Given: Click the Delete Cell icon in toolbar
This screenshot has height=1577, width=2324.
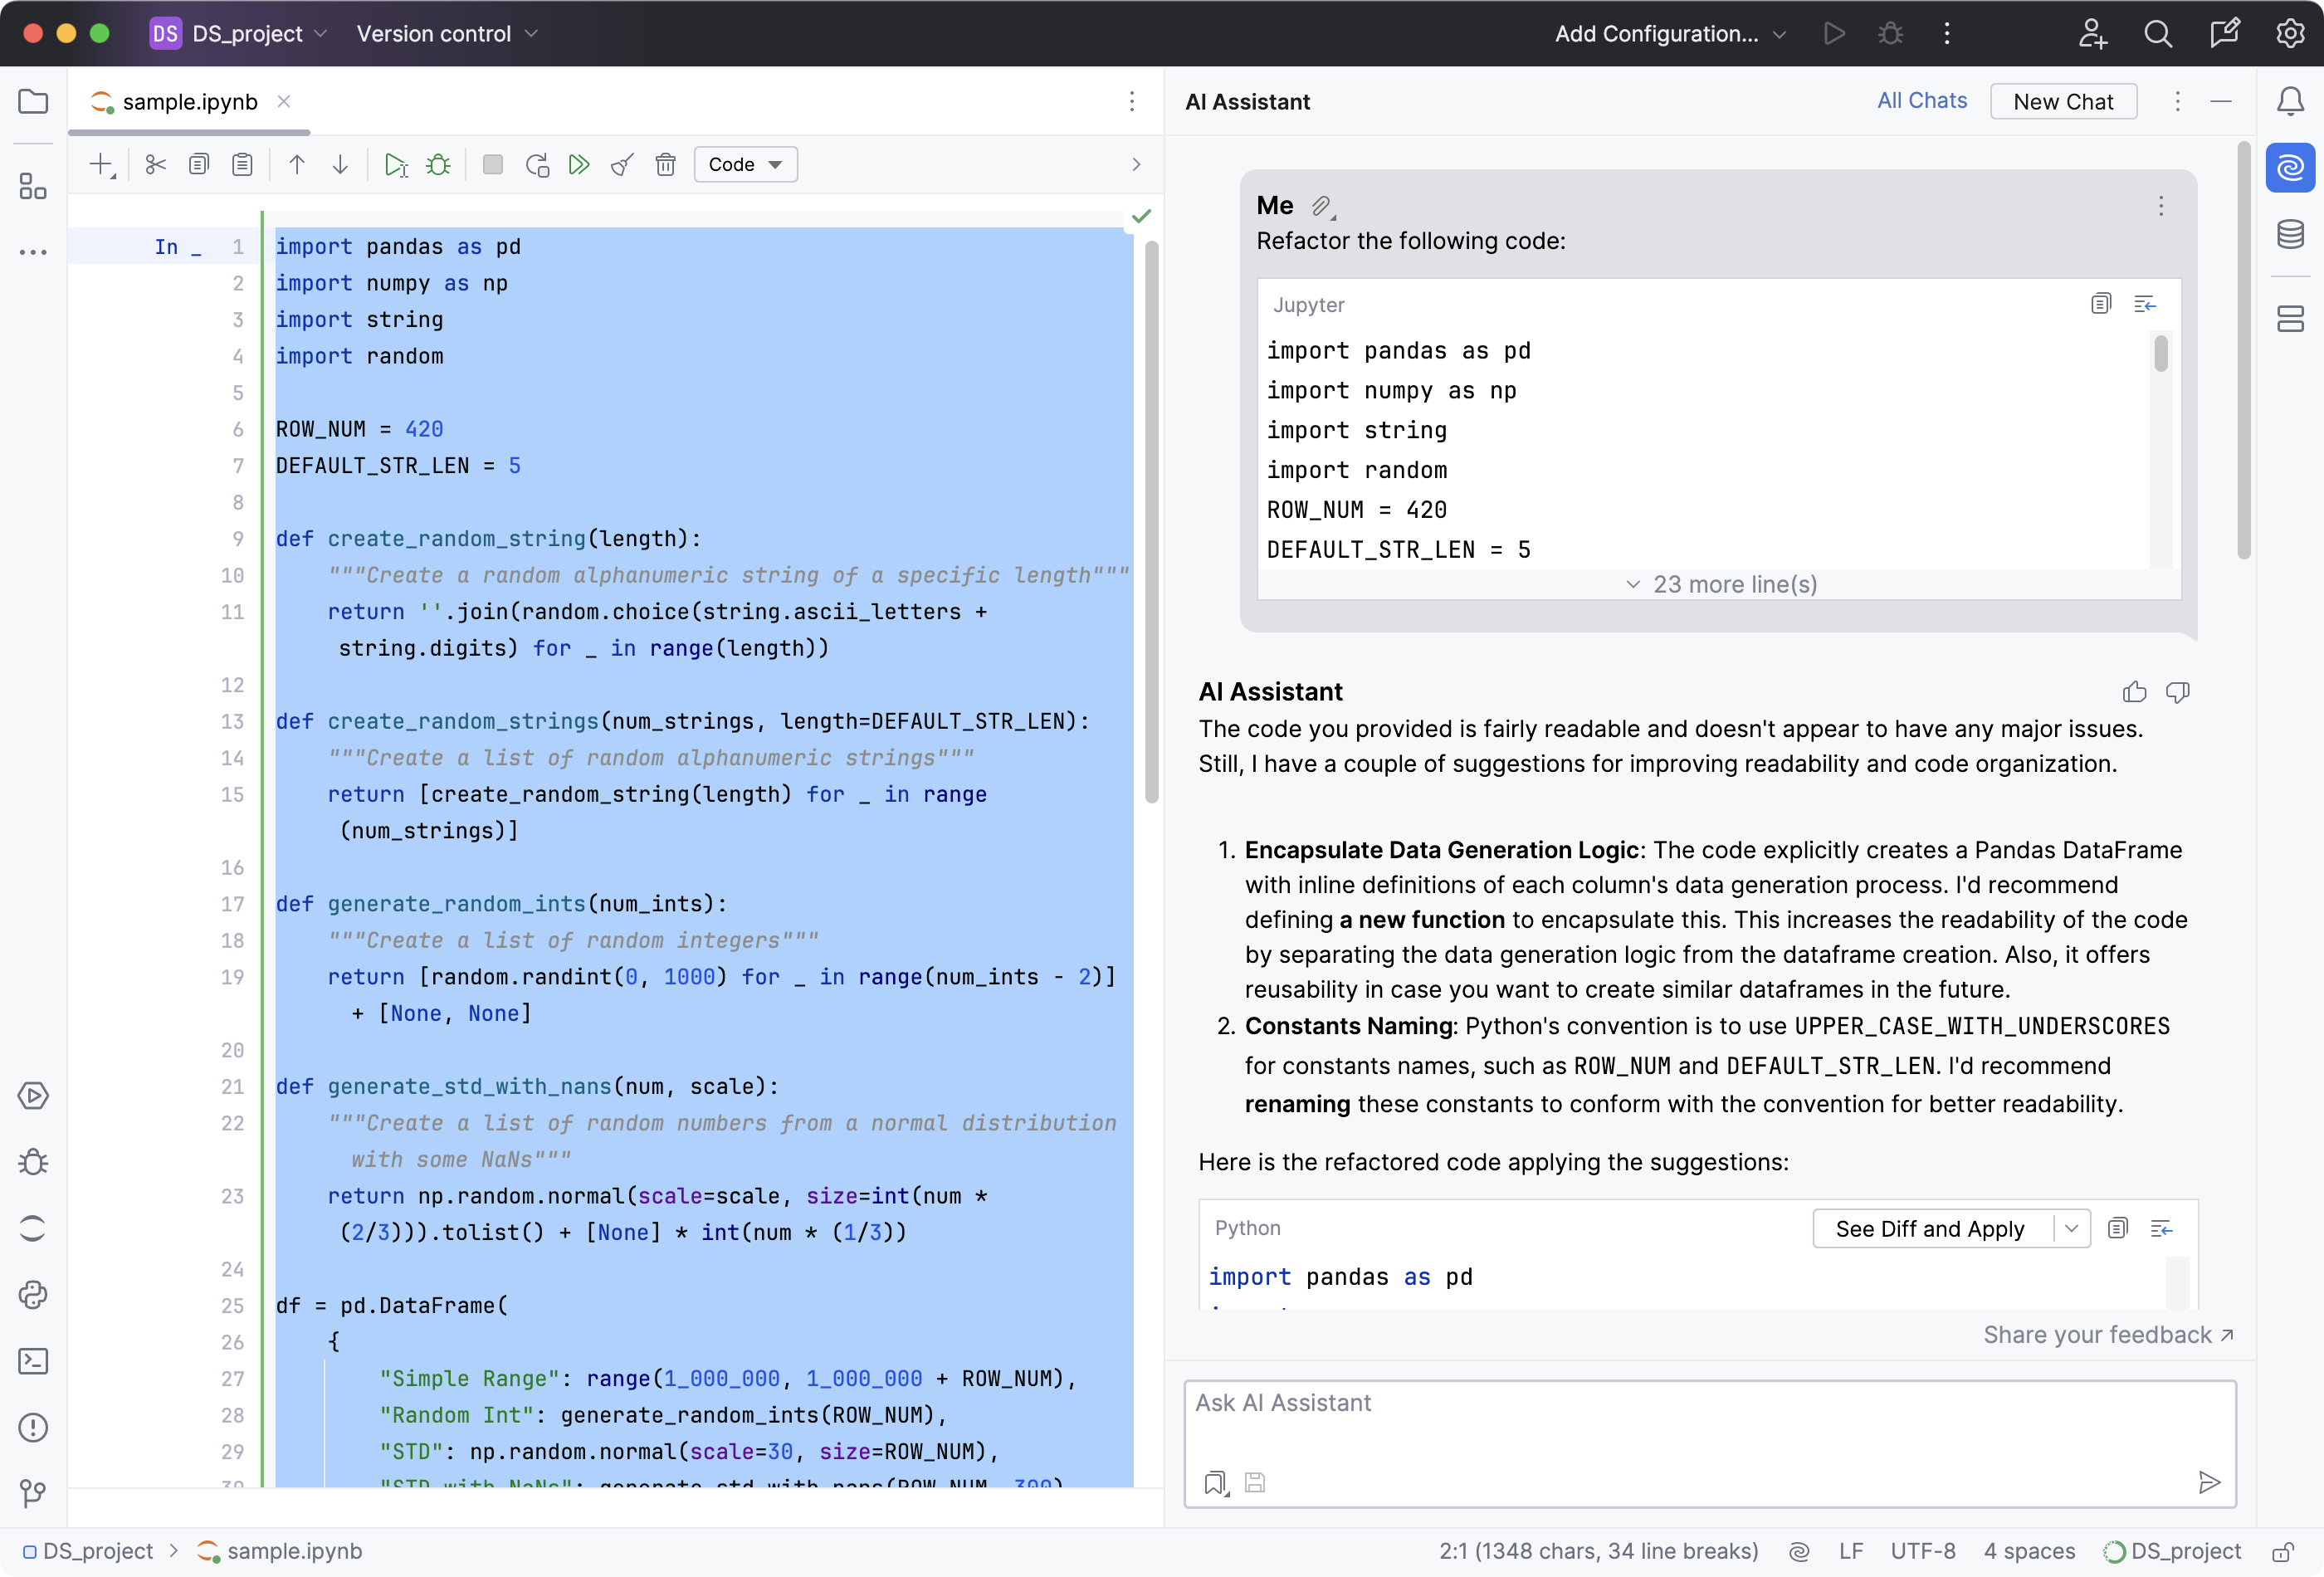Looking at the screenshot, I should click(x=665, y=164).
